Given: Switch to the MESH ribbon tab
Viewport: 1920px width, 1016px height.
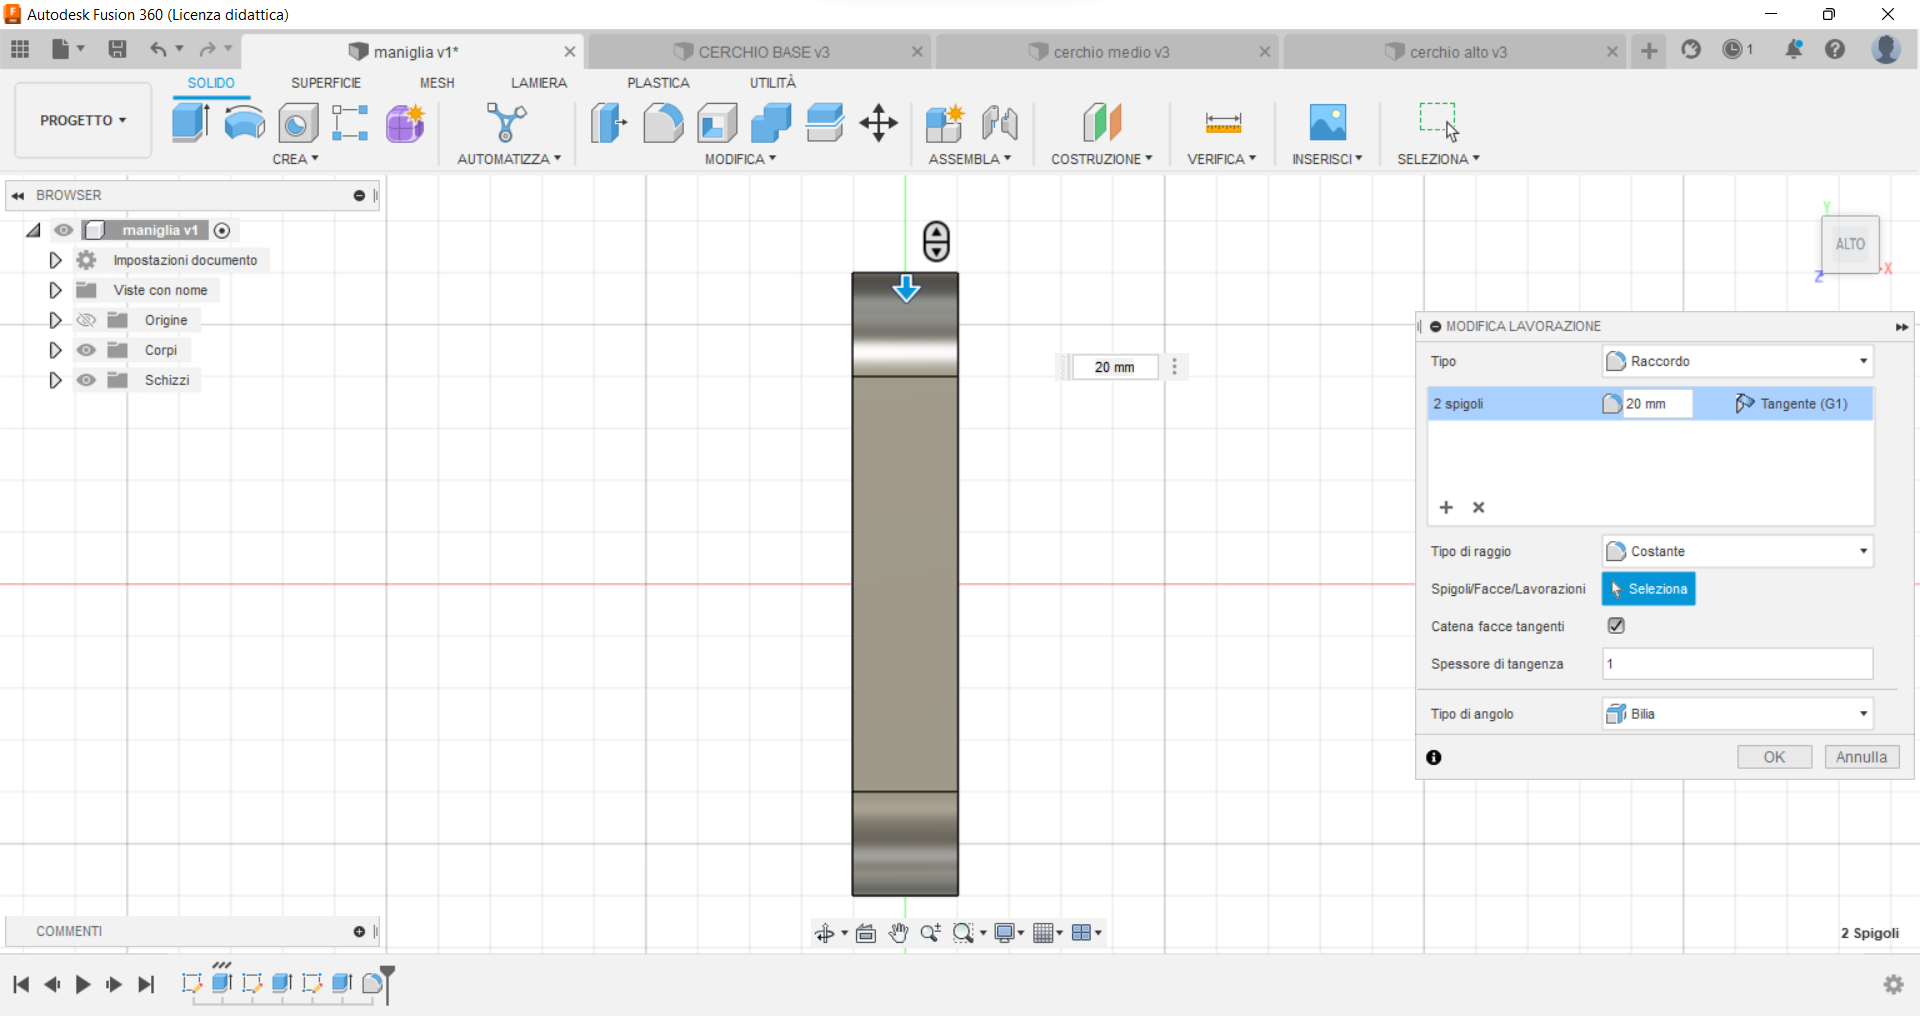Looking at the screenshot, I should [x=437, y=83].
